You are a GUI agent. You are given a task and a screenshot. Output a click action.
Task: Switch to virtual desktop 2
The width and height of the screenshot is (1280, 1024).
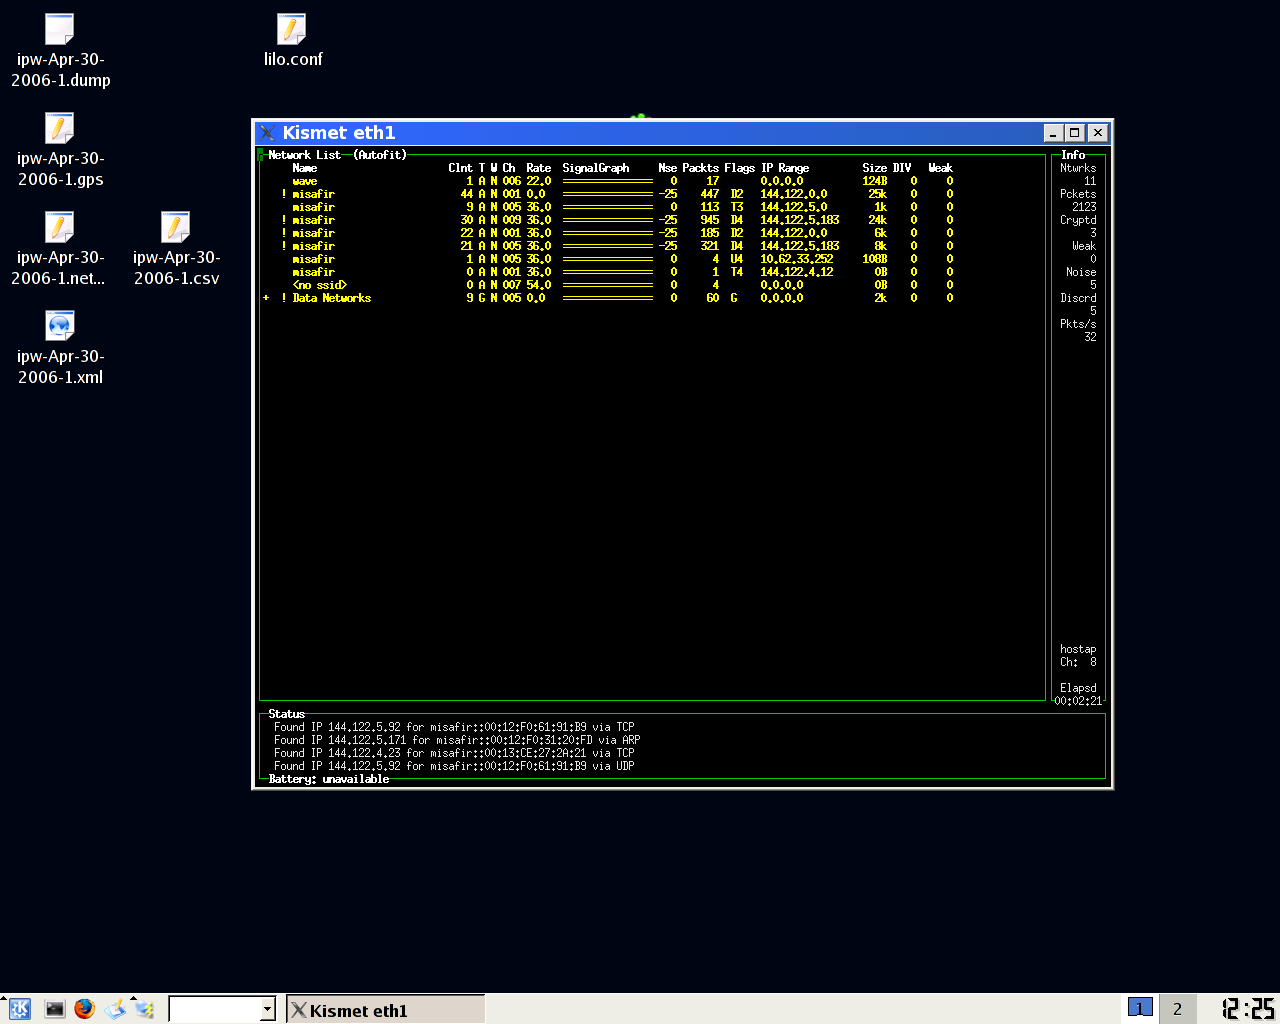[x=1177, y=1009]
